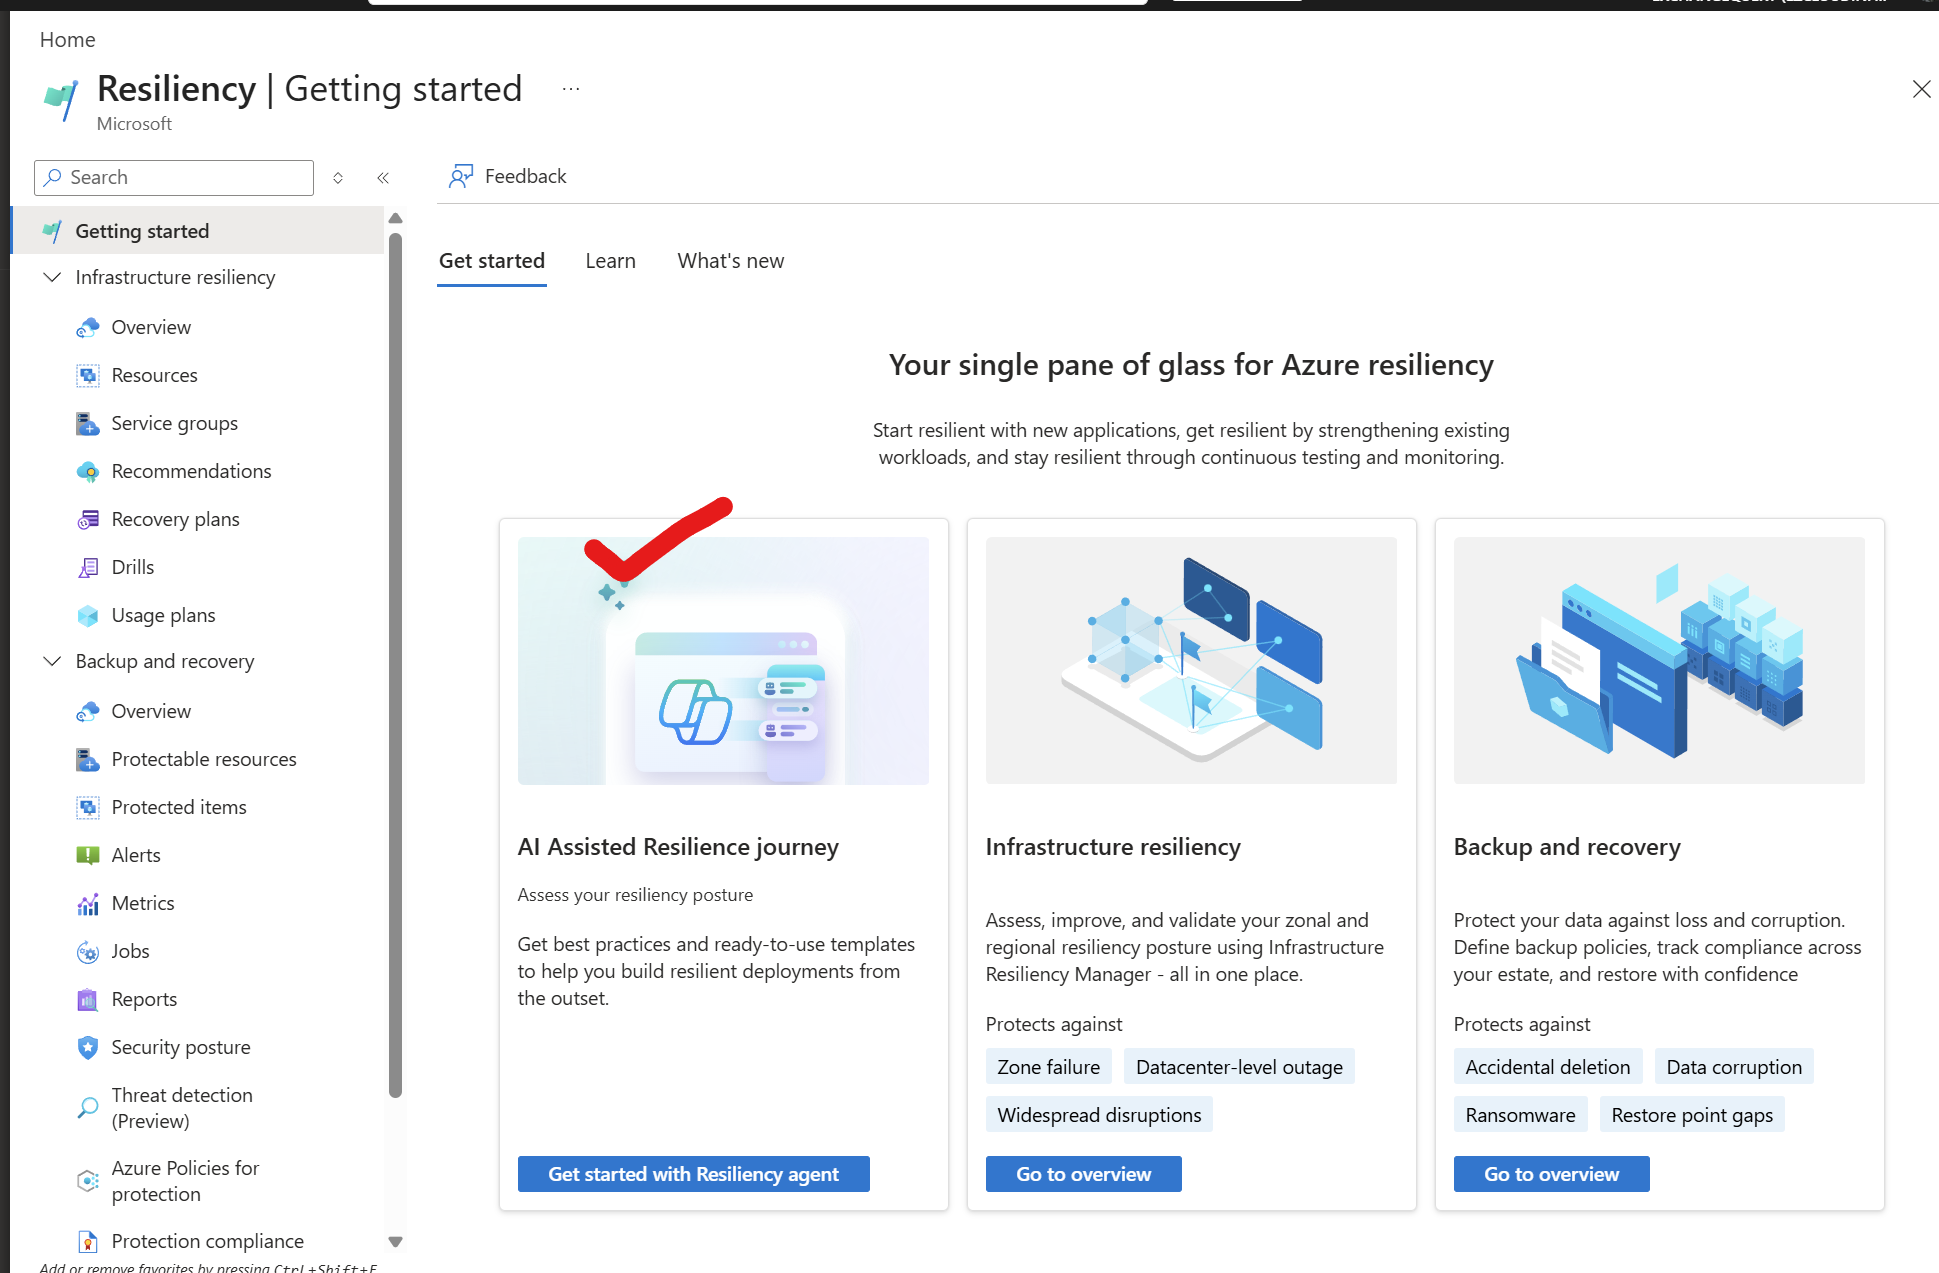Switch to the Learn tab
This screenshot has height=1273, width=1939.
[611, 261]
